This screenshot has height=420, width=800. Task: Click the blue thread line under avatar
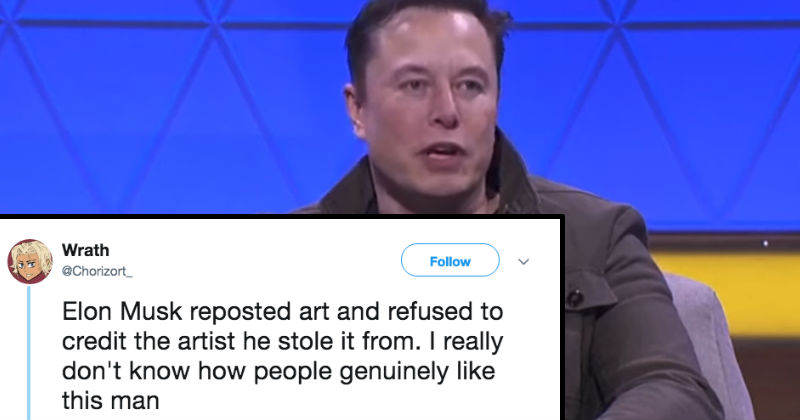point(29,353)
